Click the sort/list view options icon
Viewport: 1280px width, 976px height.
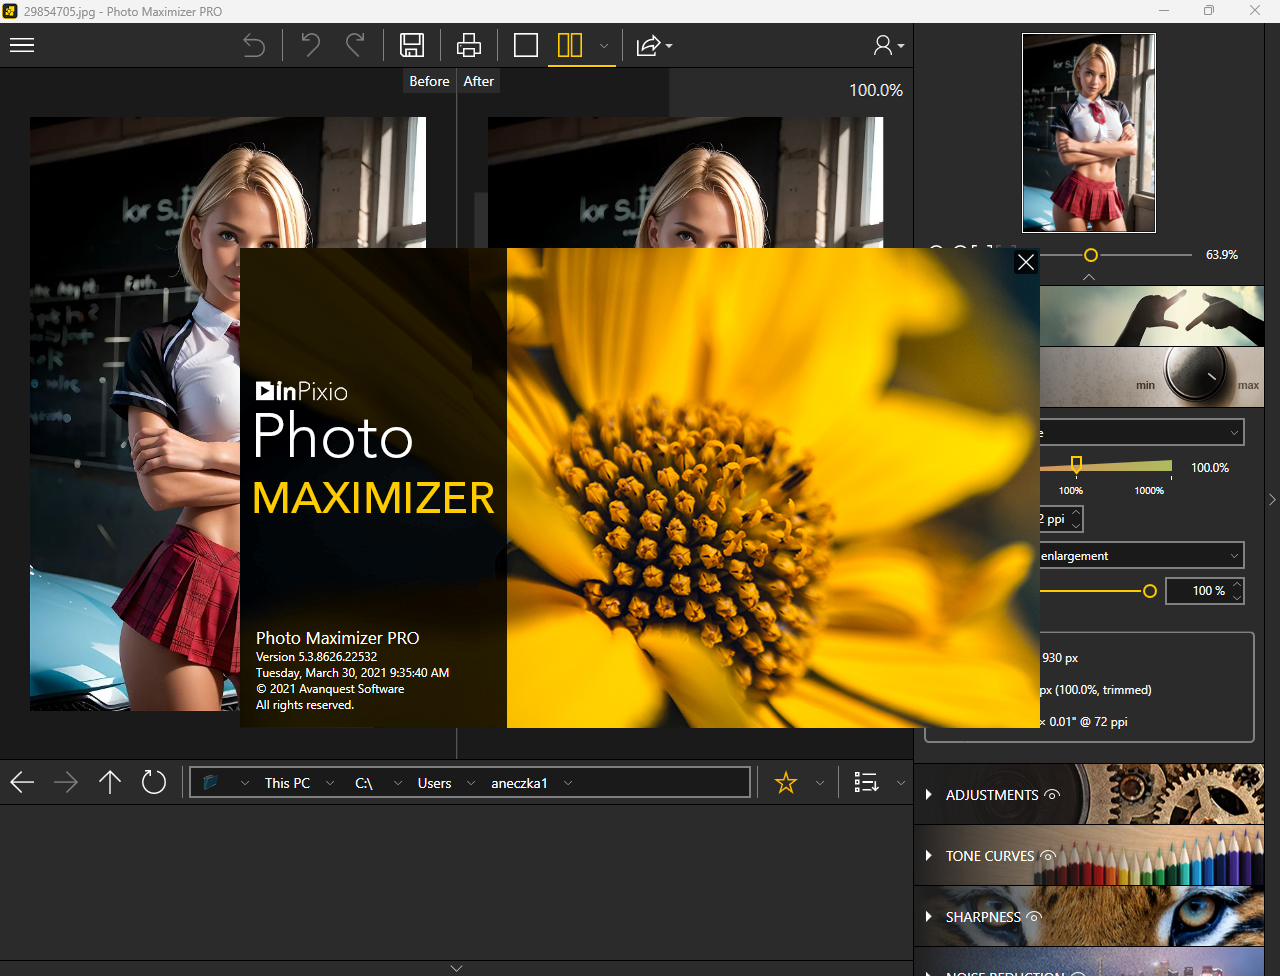click(866, 782)
